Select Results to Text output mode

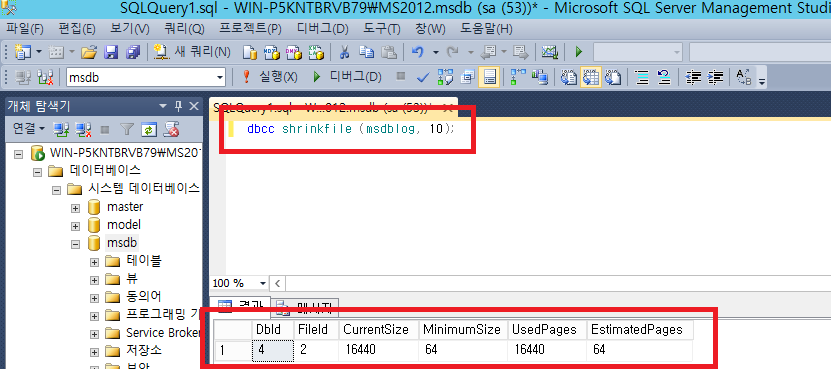(x=569, y=78)
